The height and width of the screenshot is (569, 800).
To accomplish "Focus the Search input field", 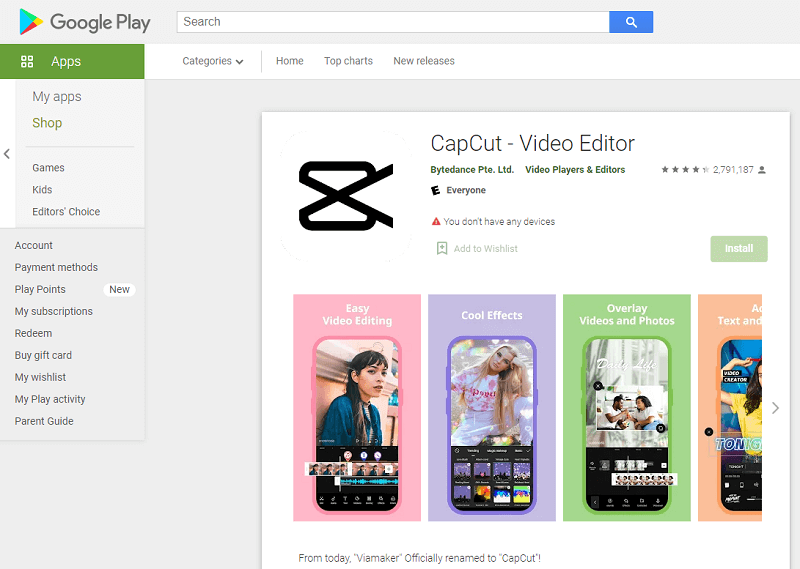I will 393,22.
